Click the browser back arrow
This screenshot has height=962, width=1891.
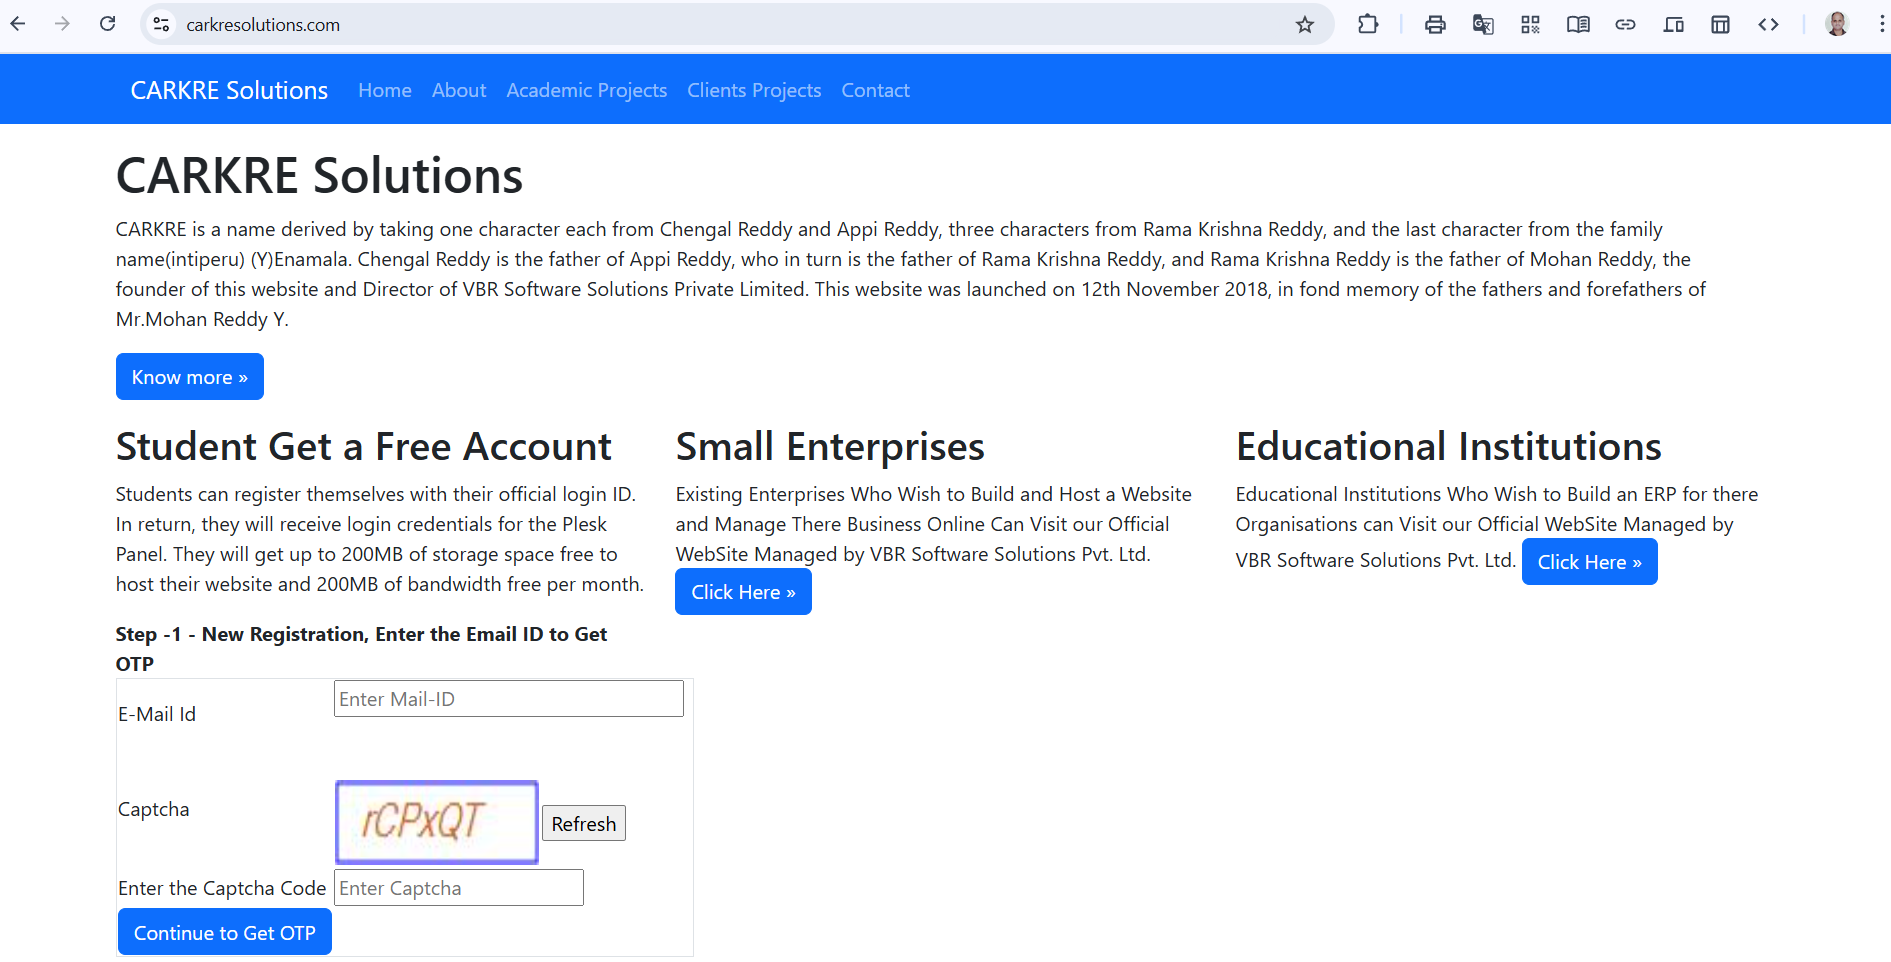[18, 24]
